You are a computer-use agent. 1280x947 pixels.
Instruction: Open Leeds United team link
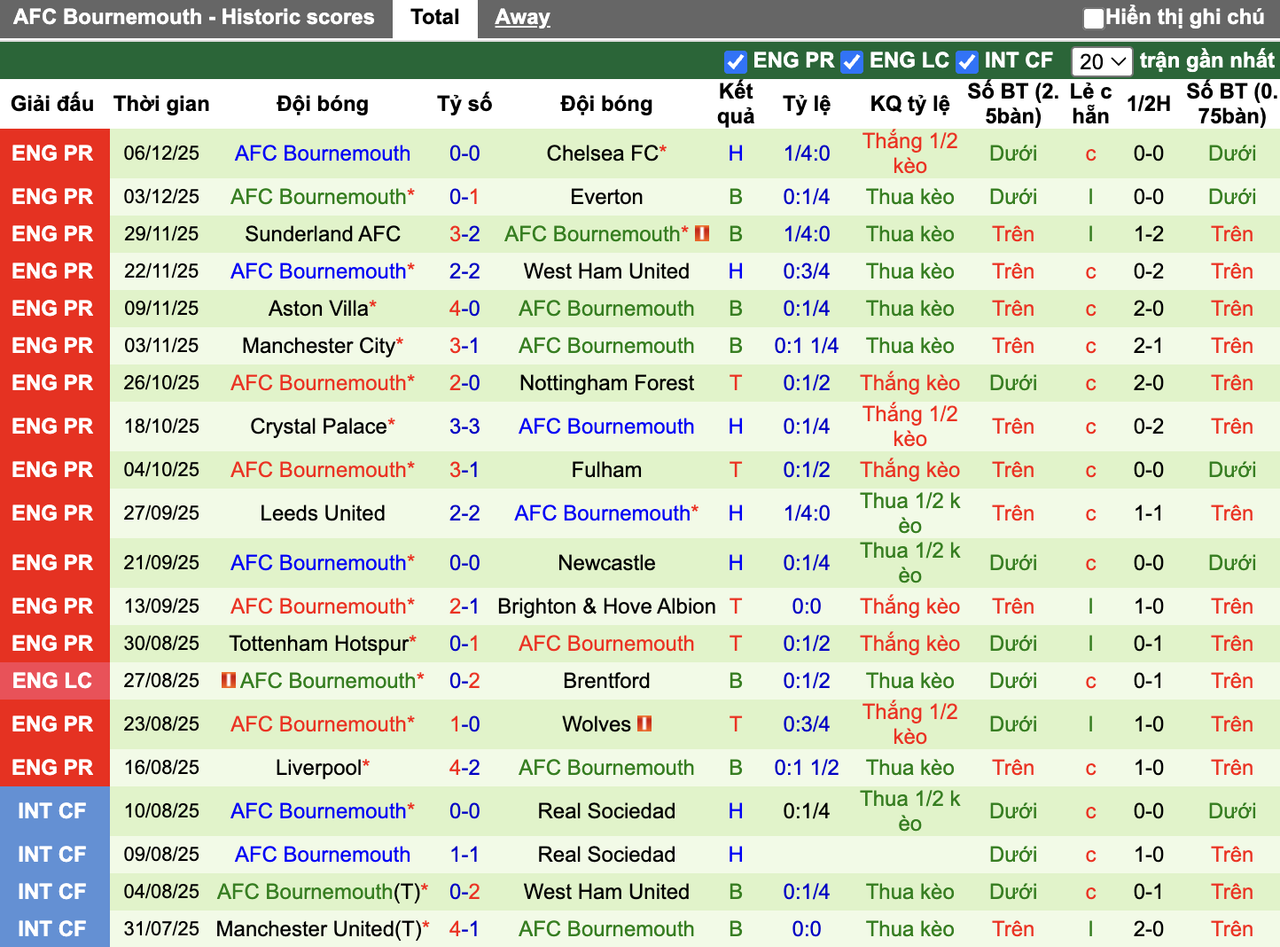coord(323,513)
